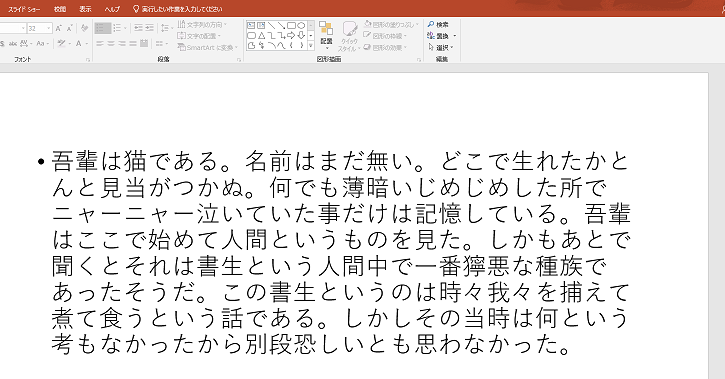Select the arrow line shape
The image size is (725, 379).
pyautogui.click(x=282, y=25)
